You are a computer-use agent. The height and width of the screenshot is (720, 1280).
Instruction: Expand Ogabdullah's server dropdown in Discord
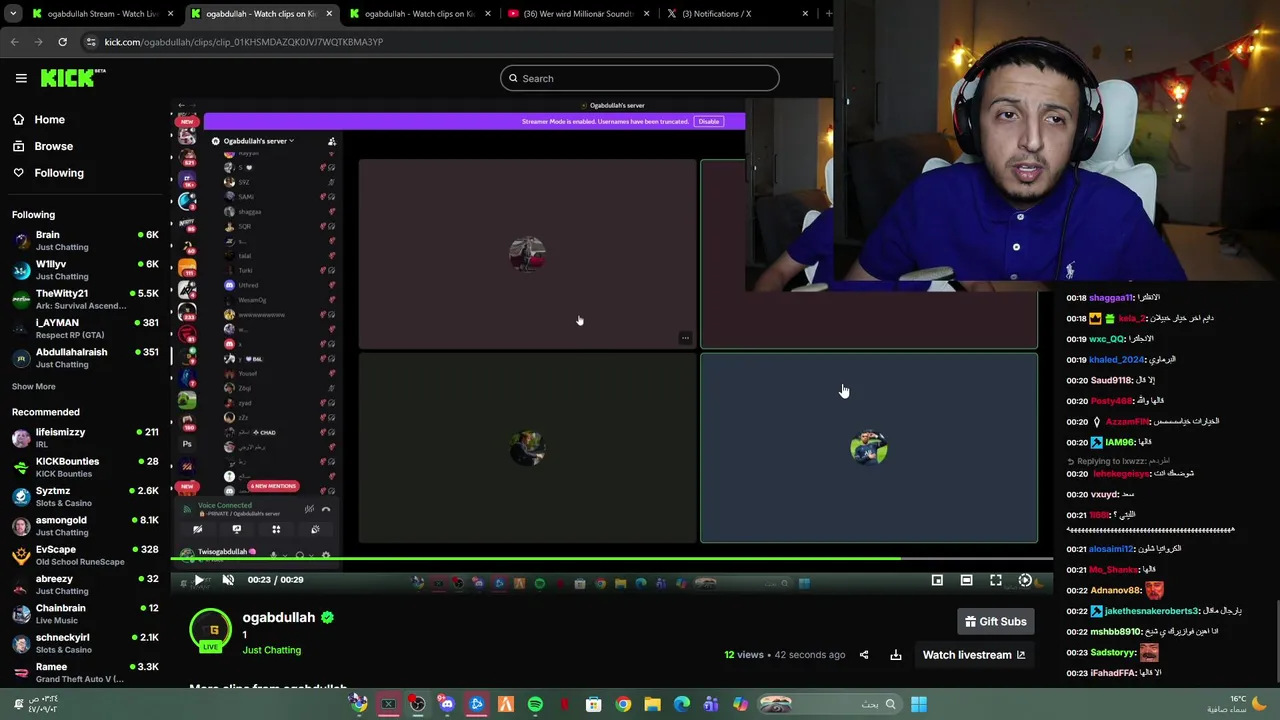tap(258, 141)
